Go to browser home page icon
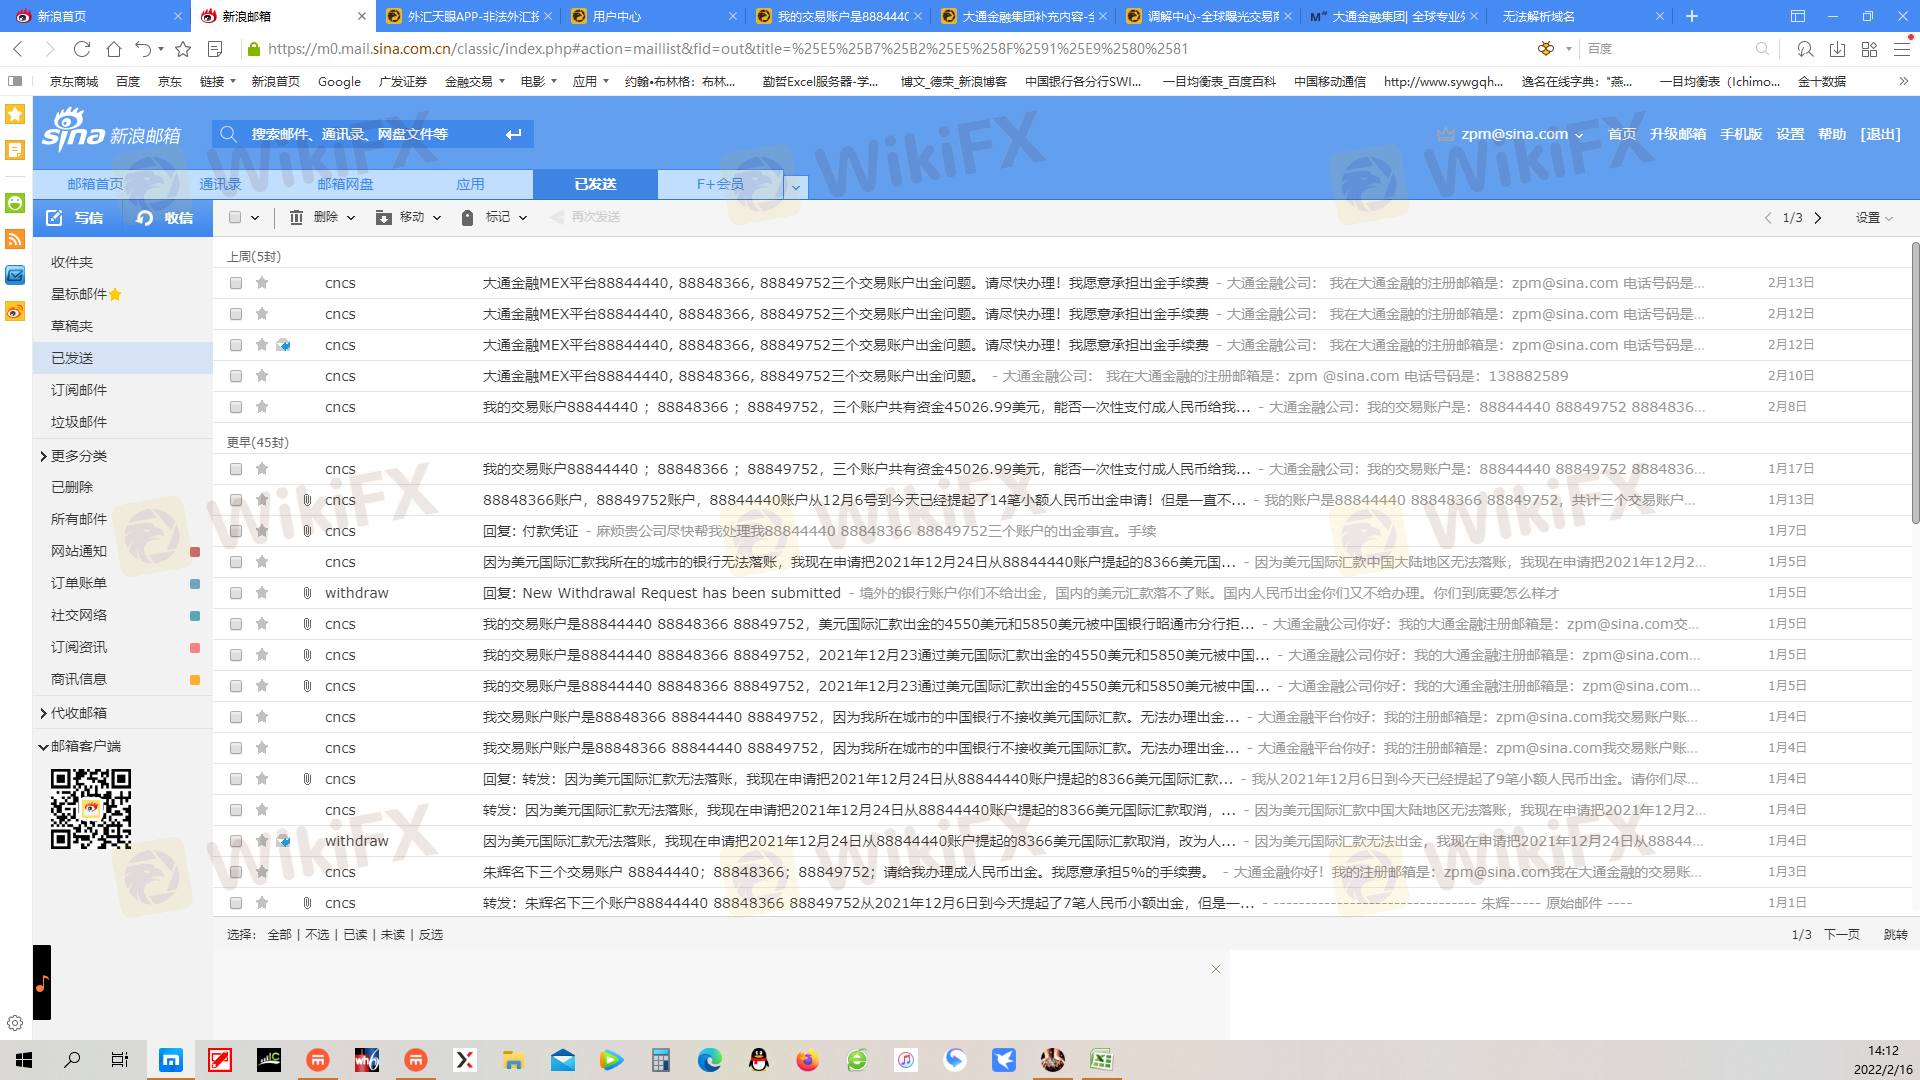The image size is (1920, 1080). (x=114, y=48)
